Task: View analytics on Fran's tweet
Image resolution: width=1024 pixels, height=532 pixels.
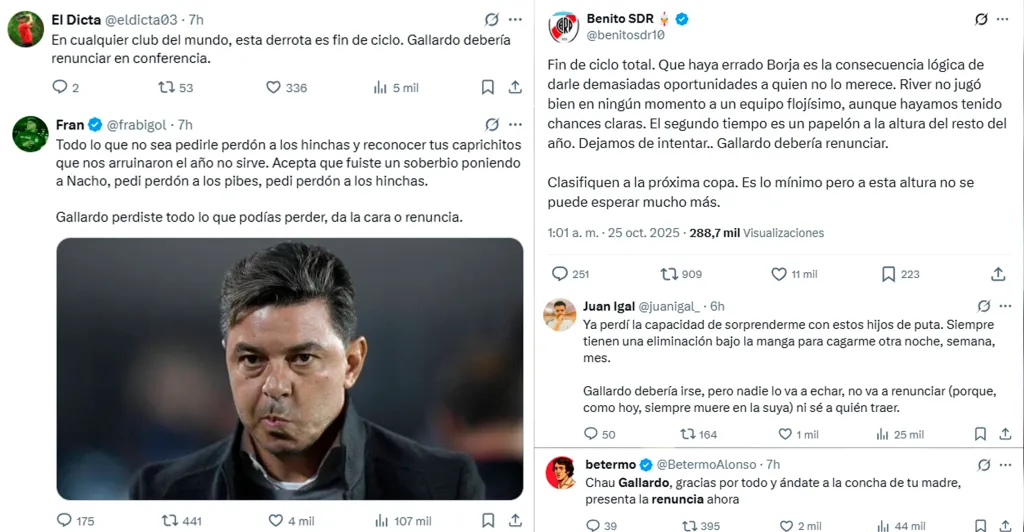Action: 380,521
